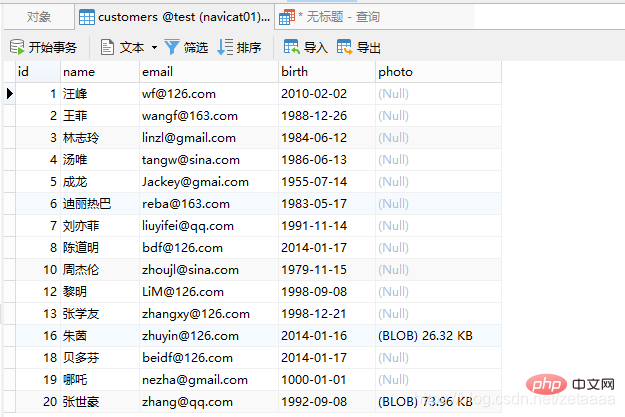The height and width of the screenshot is (417, 625).
Task: Select the birth cell 1983-05-17
Action: click(x=327, y=204)
